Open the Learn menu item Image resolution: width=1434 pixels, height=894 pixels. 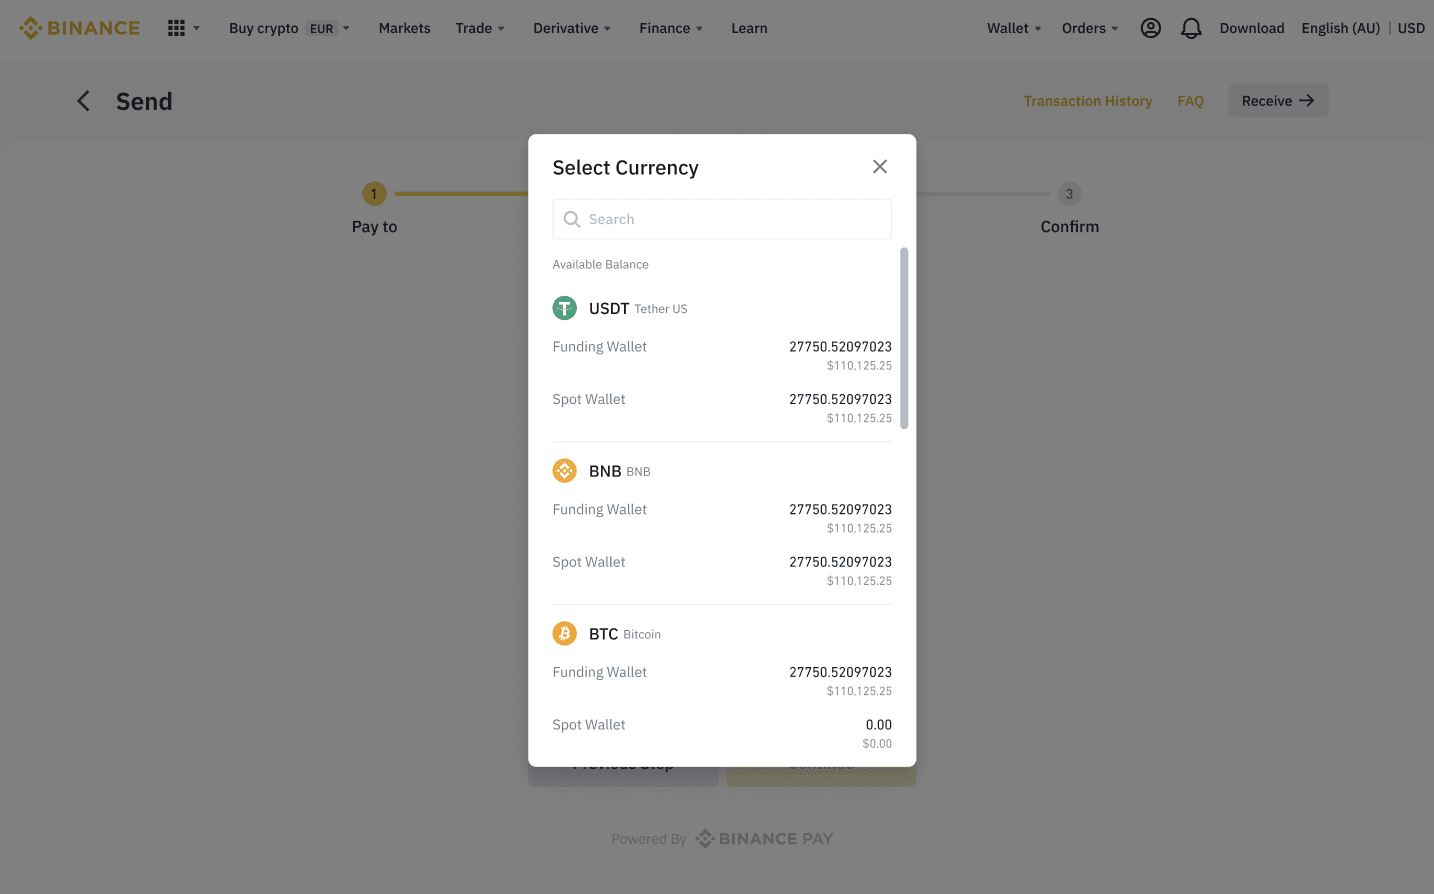pyautogui.click(x=749, y=28)
